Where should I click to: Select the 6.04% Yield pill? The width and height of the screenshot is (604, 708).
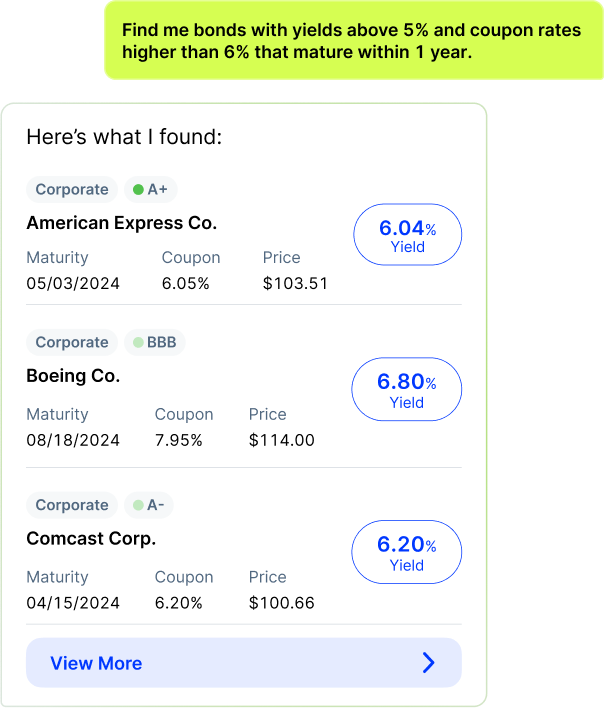tap(407, 235)
